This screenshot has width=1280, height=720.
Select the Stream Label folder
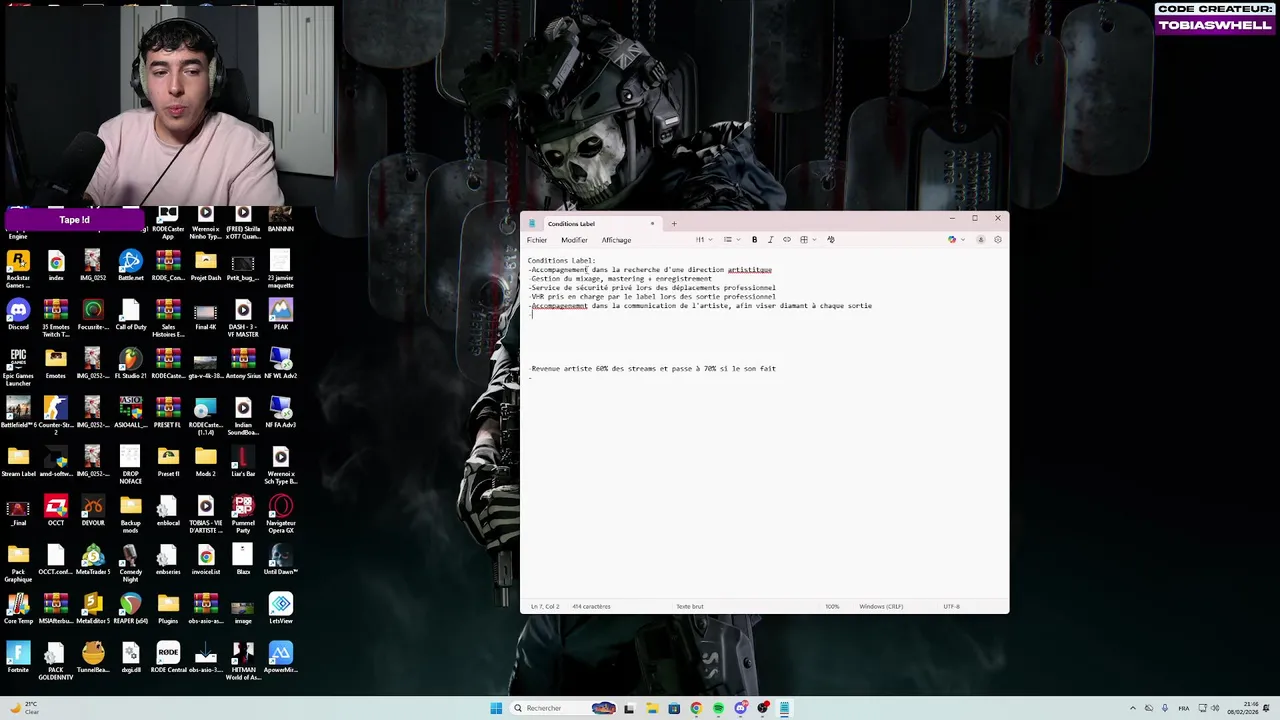tap(18, 462)
